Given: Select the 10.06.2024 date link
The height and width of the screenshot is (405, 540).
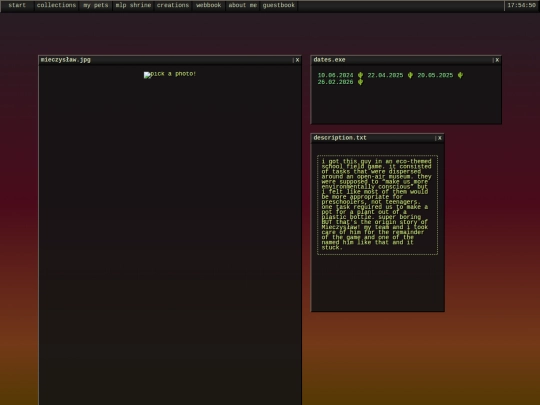Looking at the screenshot, I should (x=335, y=75).
